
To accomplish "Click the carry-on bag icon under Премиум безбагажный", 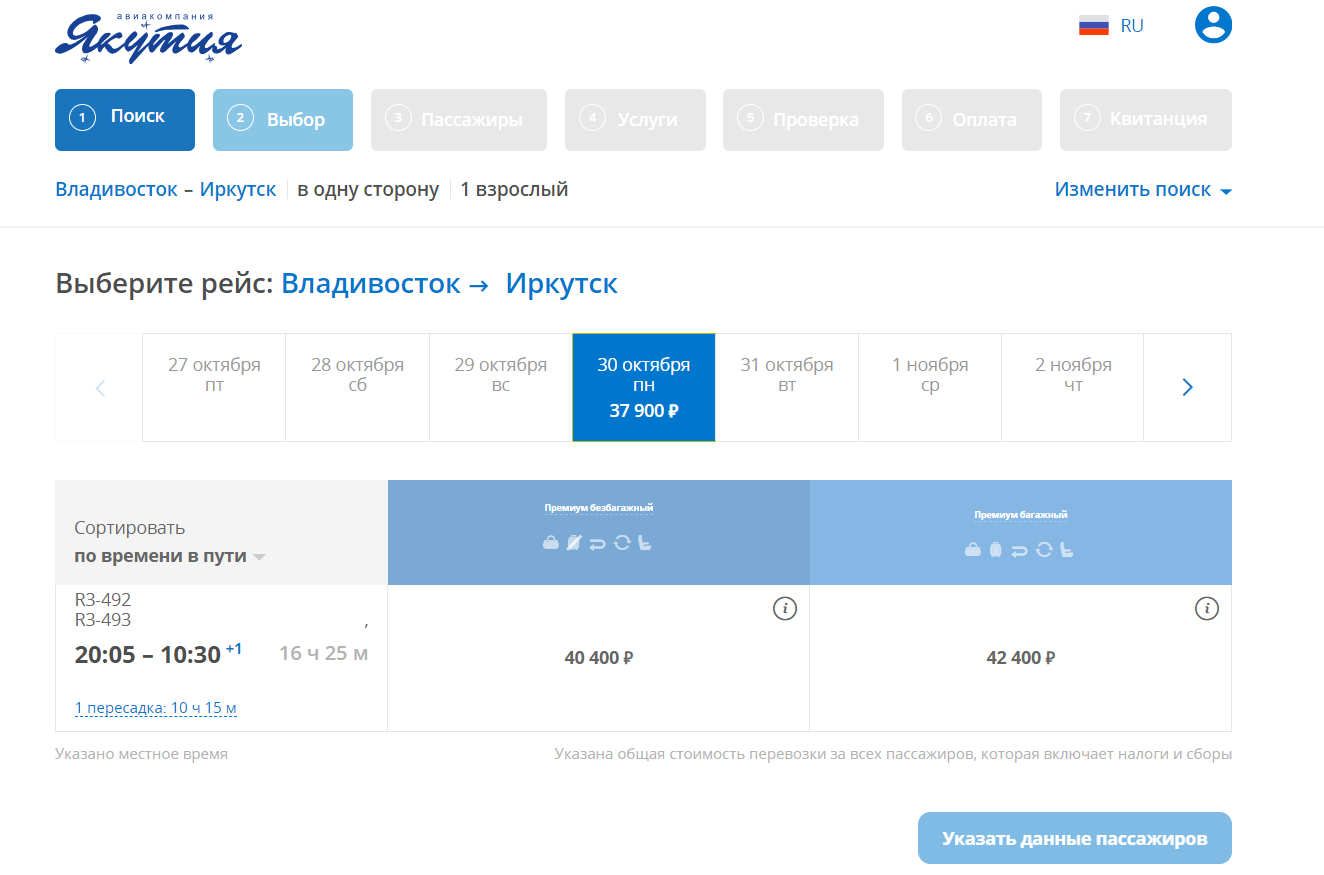I will [x=550, y=543].
